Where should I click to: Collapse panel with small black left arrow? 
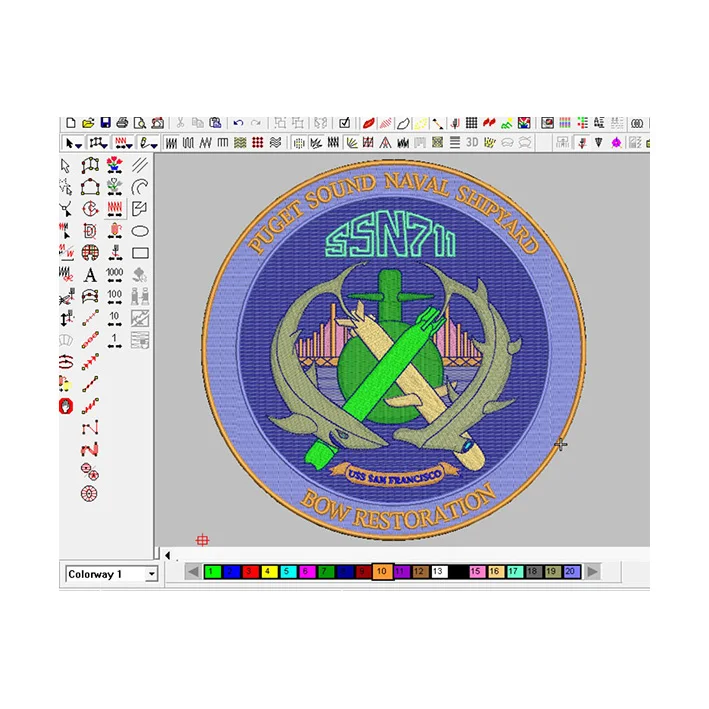[x=167, y=555]
